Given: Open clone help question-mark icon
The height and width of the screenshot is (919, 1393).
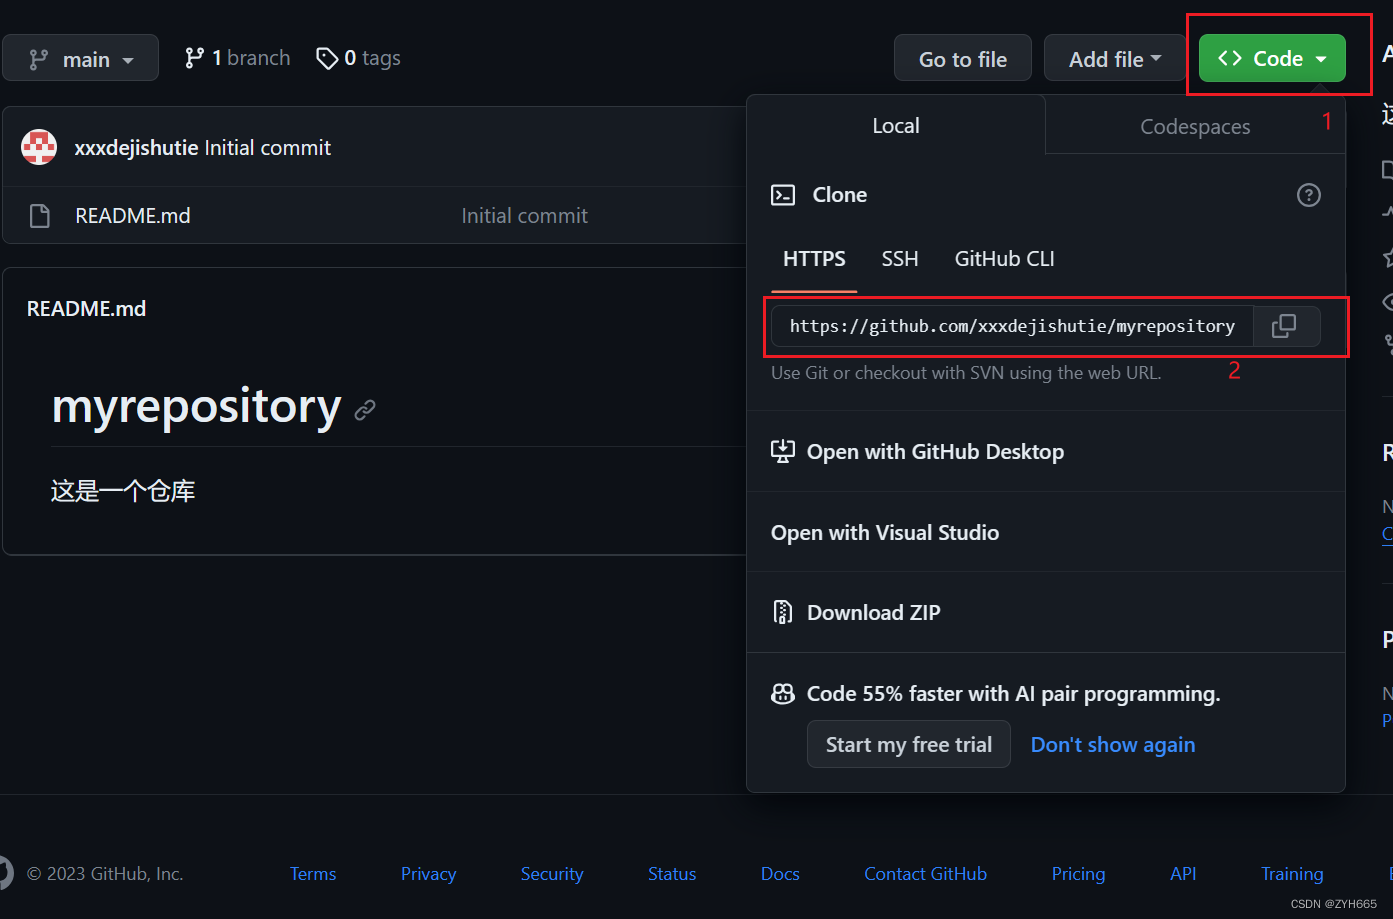Looking at the screenshot, I should coord(1308,195).
